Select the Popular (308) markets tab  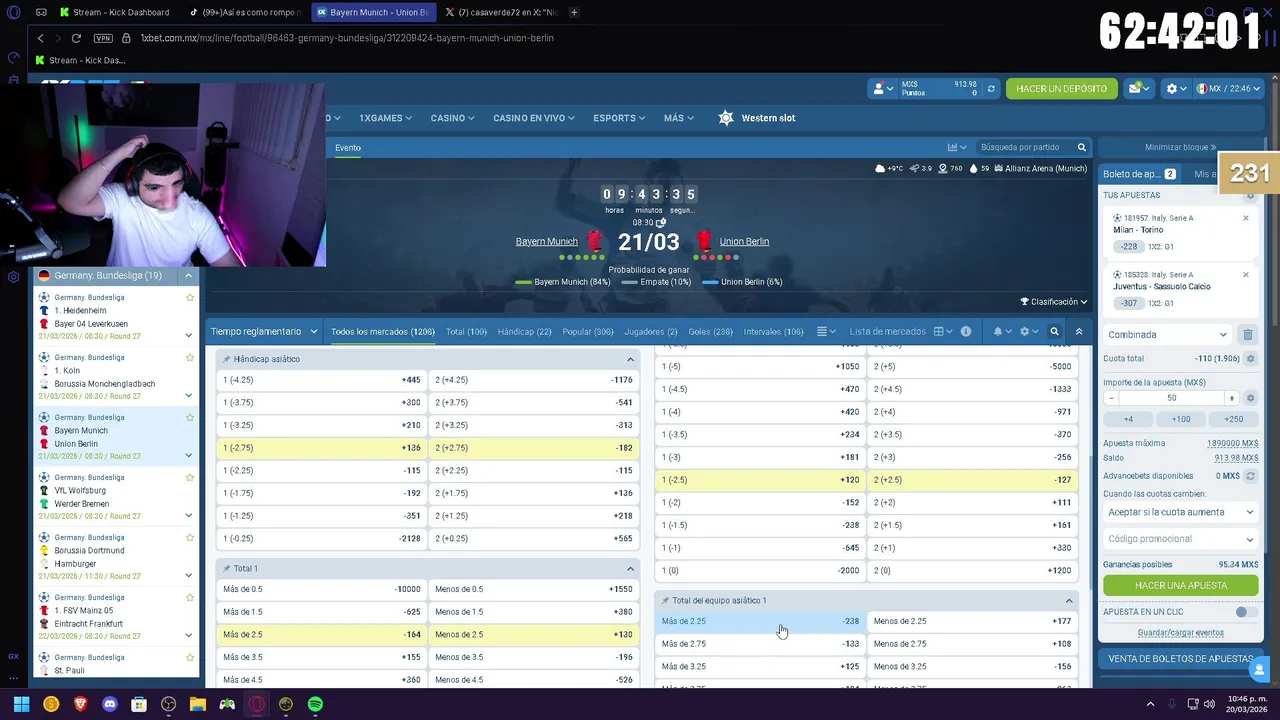(588, 331)
